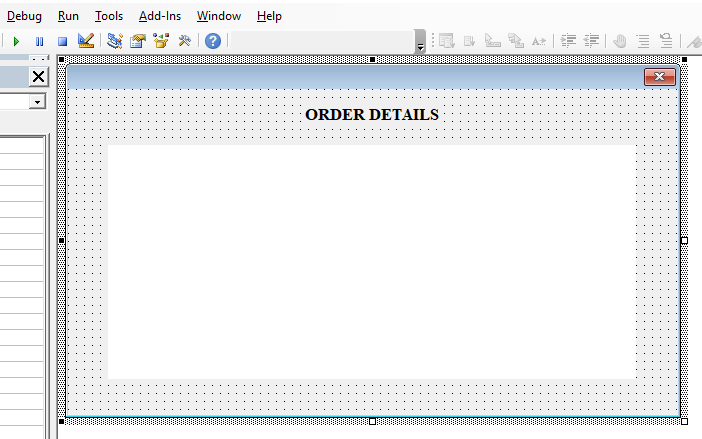Click the Break (pause) toolbar icon
The height and width of the screenshot is (439, 702).
coord(39,42)
